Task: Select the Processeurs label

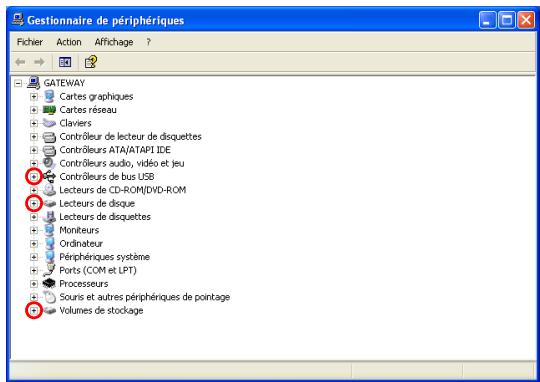Action: [84, 284]
